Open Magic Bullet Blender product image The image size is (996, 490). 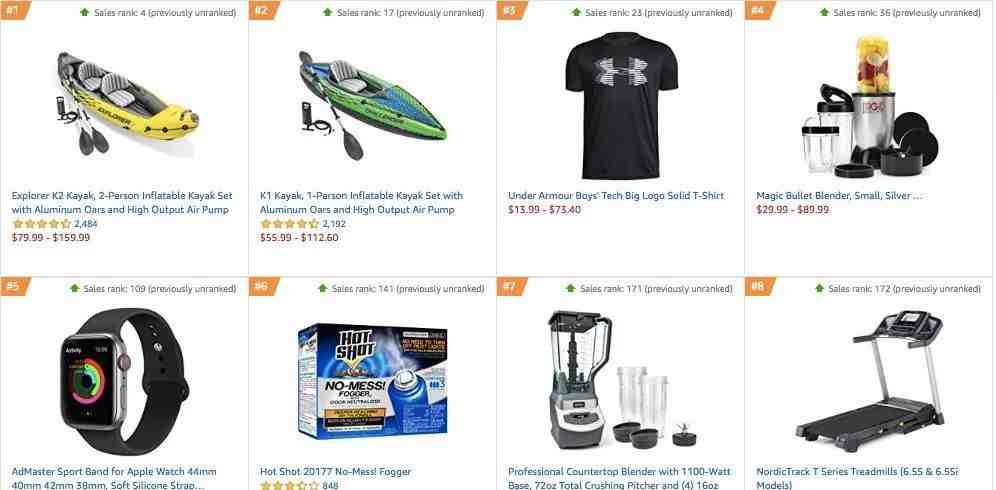[x=870, y=105]
